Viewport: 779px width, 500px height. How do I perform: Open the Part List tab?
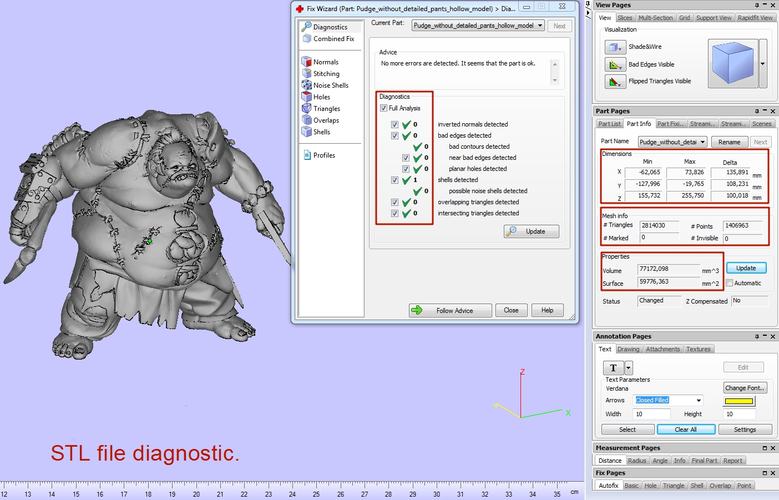(609, 124)
